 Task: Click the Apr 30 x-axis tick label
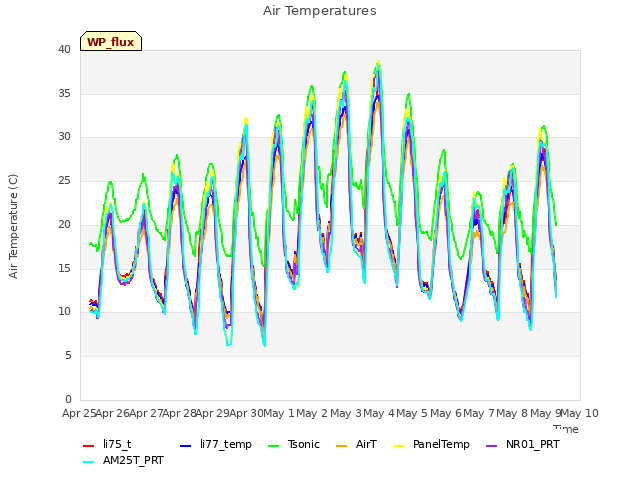[246, 413]
